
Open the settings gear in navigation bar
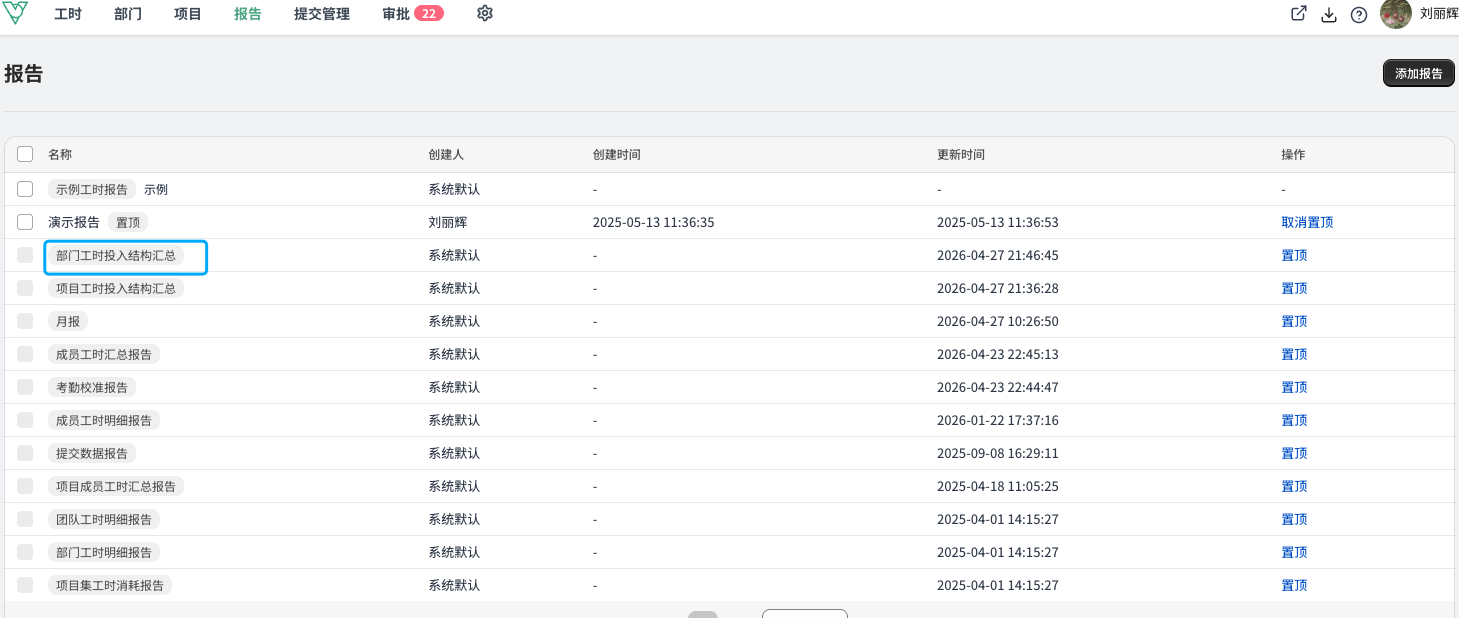pyautogui.click(x=485, y=14)
